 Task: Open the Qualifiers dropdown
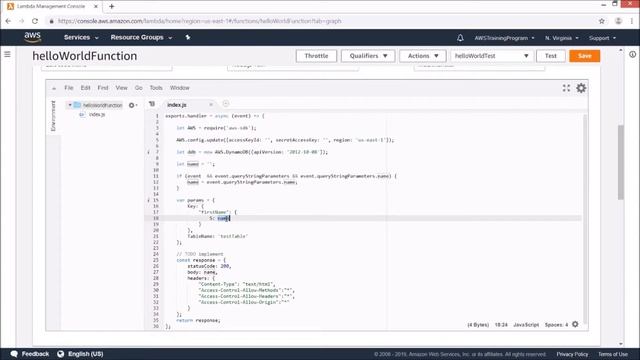(x=368, y=56)
